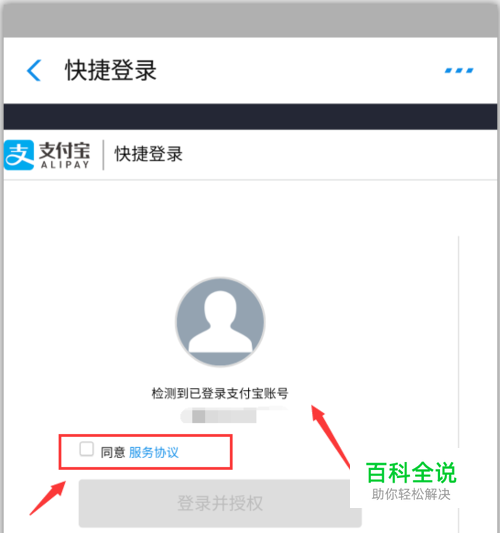Viewport: 500px width, 533px height.
Task: Click the green 百科全说 watermark logo
Action: tap(411, 472)
